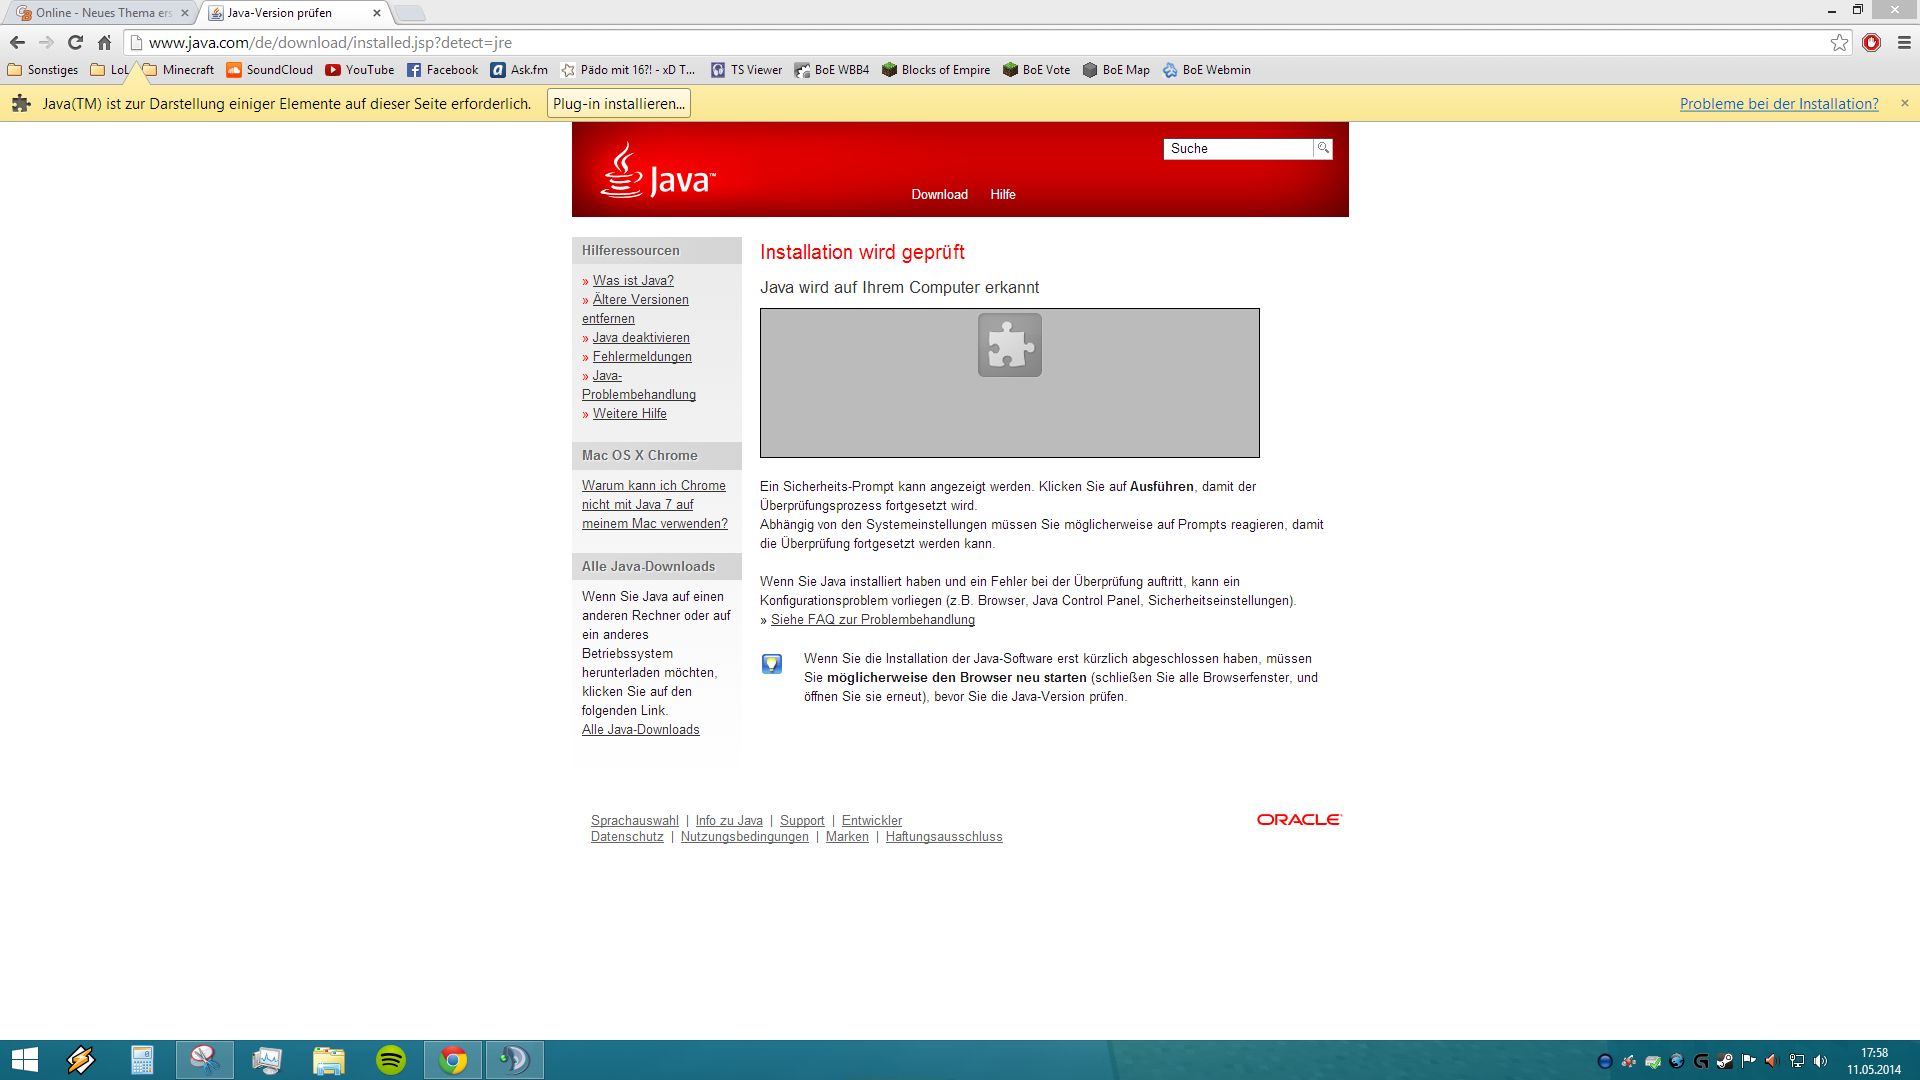Click the network tray icon

point(1797,1061)
